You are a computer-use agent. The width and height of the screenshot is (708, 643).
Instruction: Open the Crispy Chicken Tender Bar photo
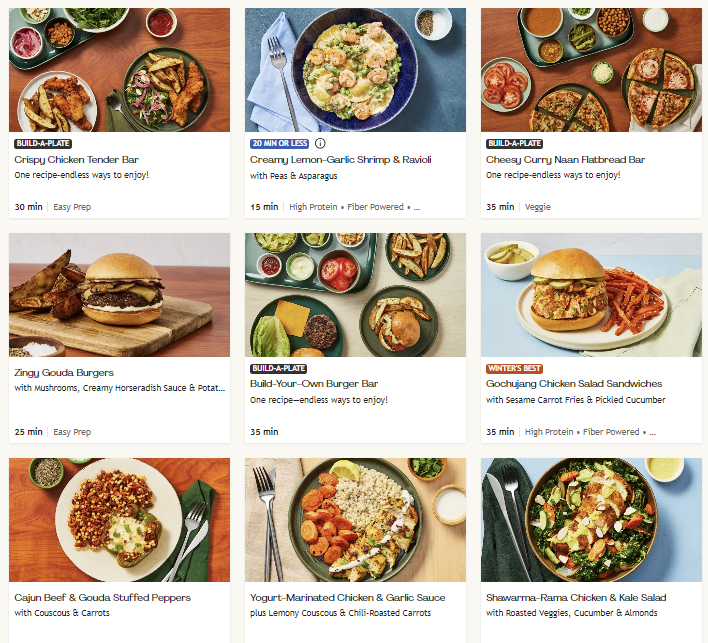point(119,70)
